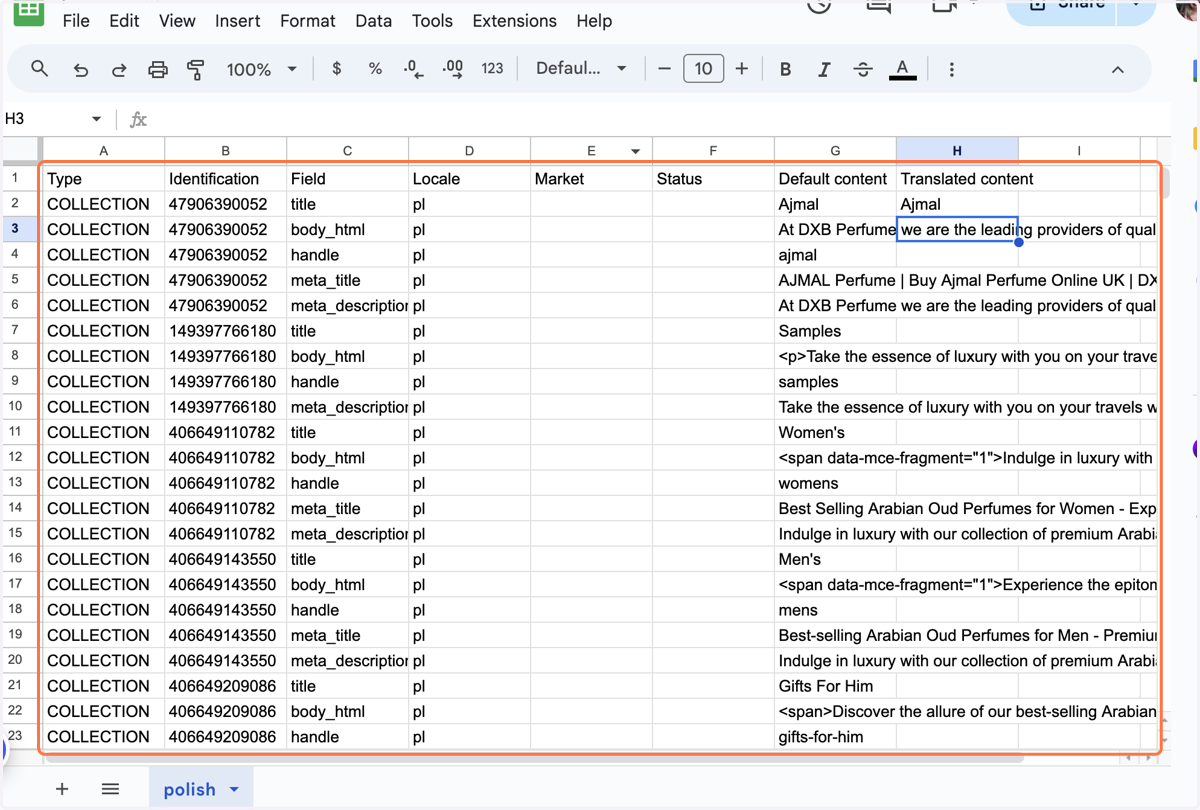Open the Help menu
The image size is (1200, 810).
tap(594, 21)
